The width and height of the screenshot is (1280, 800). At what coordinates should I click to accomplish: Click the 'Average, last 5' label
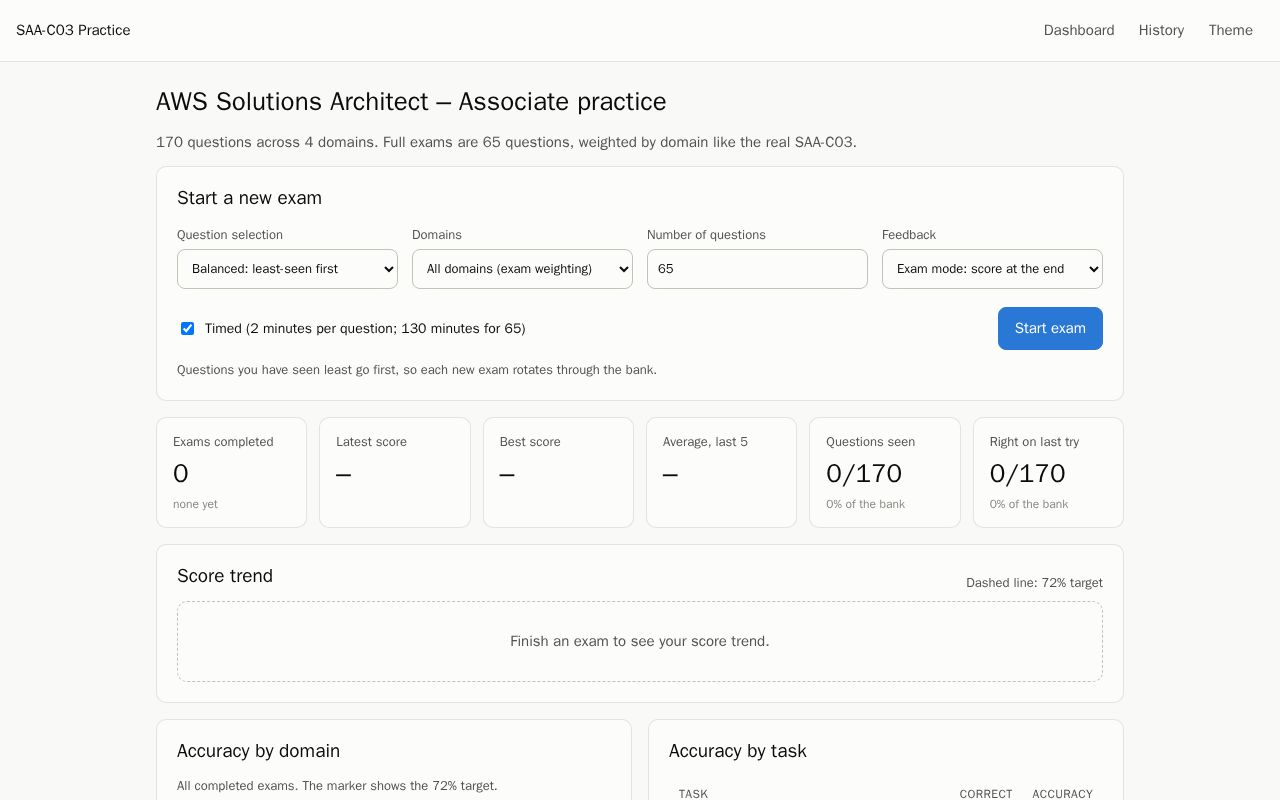click(x=705, y=442)
